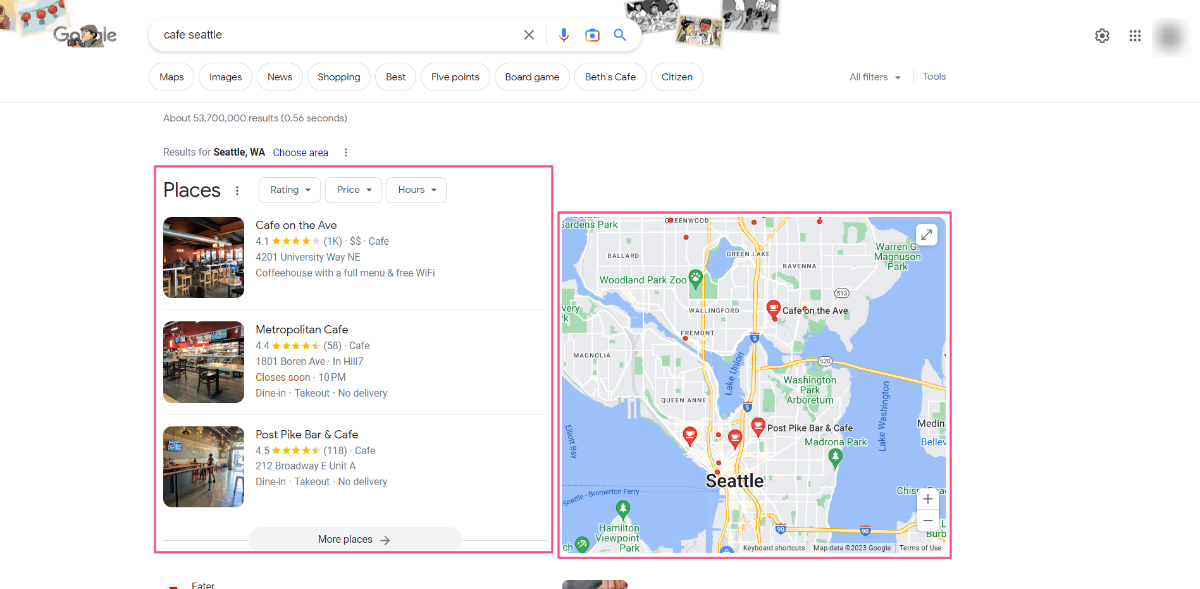The height and width of the screenshot is (589, 1200).
Task: Zoom out on the map
Action: tap(928, 521)
